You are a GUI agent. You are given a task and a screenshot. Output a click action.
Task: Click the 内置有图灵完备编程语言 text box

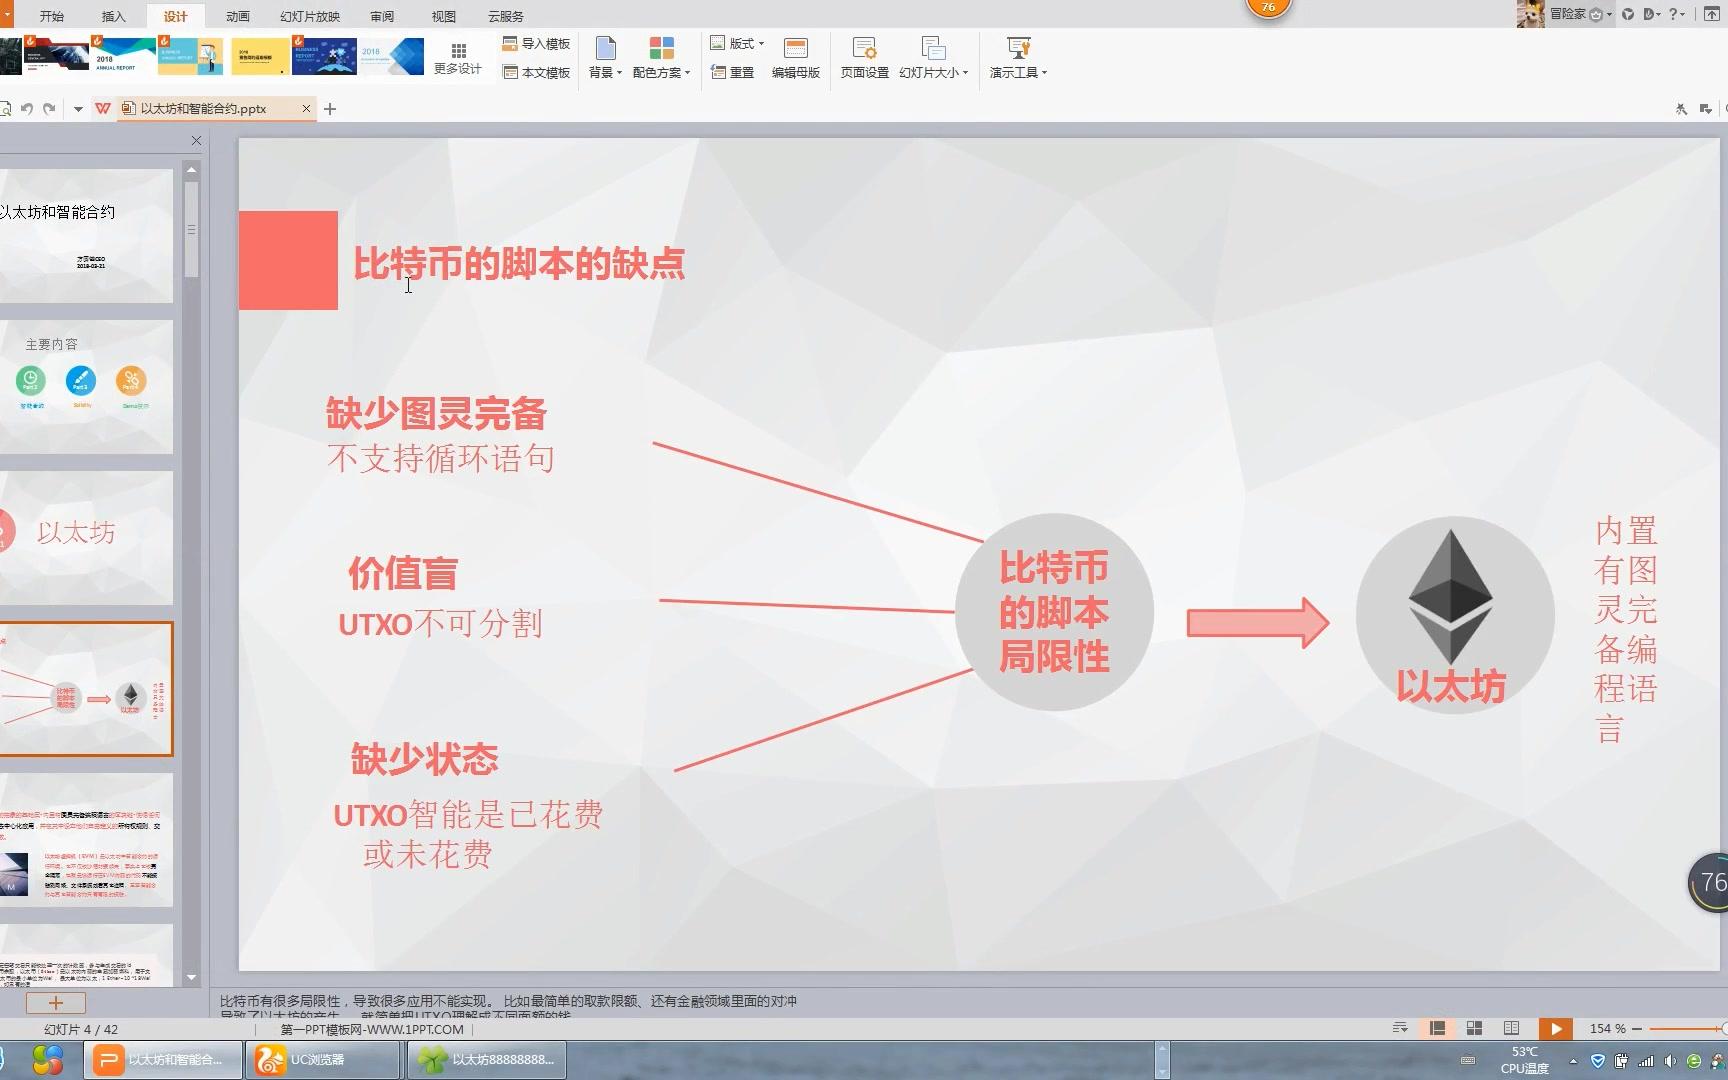1625,630
